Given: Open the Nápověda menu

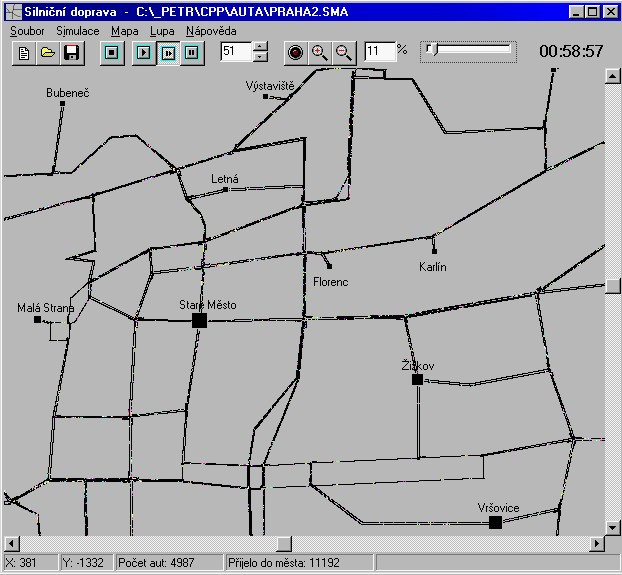Looking at the screenshot, I should [211, 31].
